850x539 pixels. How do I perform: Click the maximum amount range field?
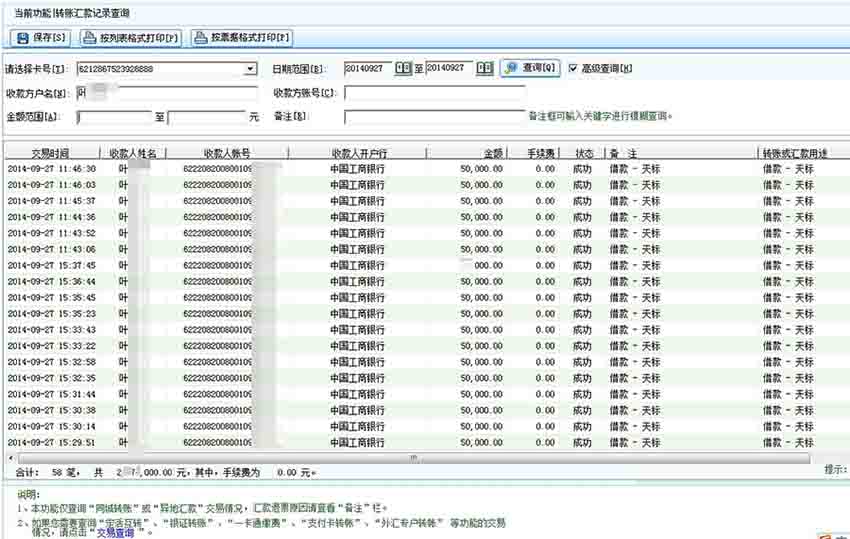[x=206, y=117]
